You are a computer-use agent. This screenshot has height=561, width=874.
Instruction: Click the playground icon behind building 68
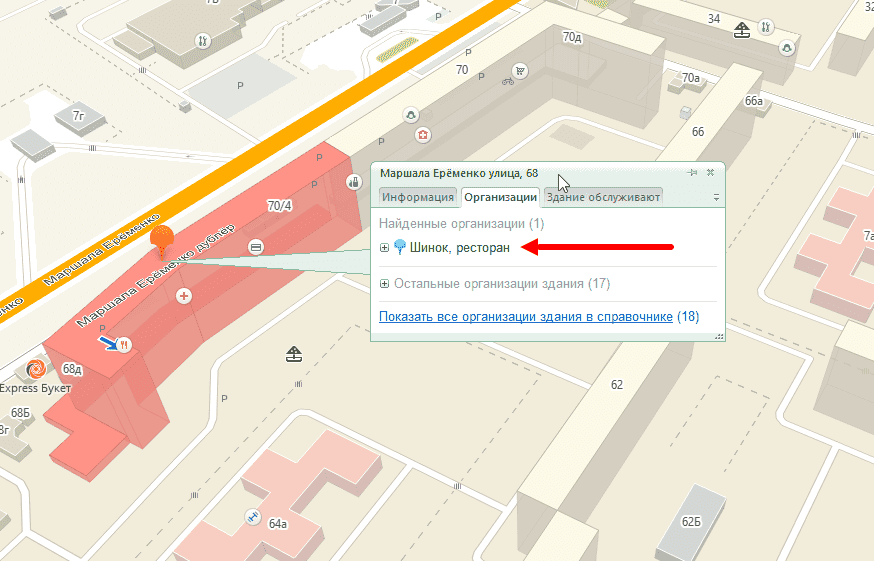pos(294,354)
